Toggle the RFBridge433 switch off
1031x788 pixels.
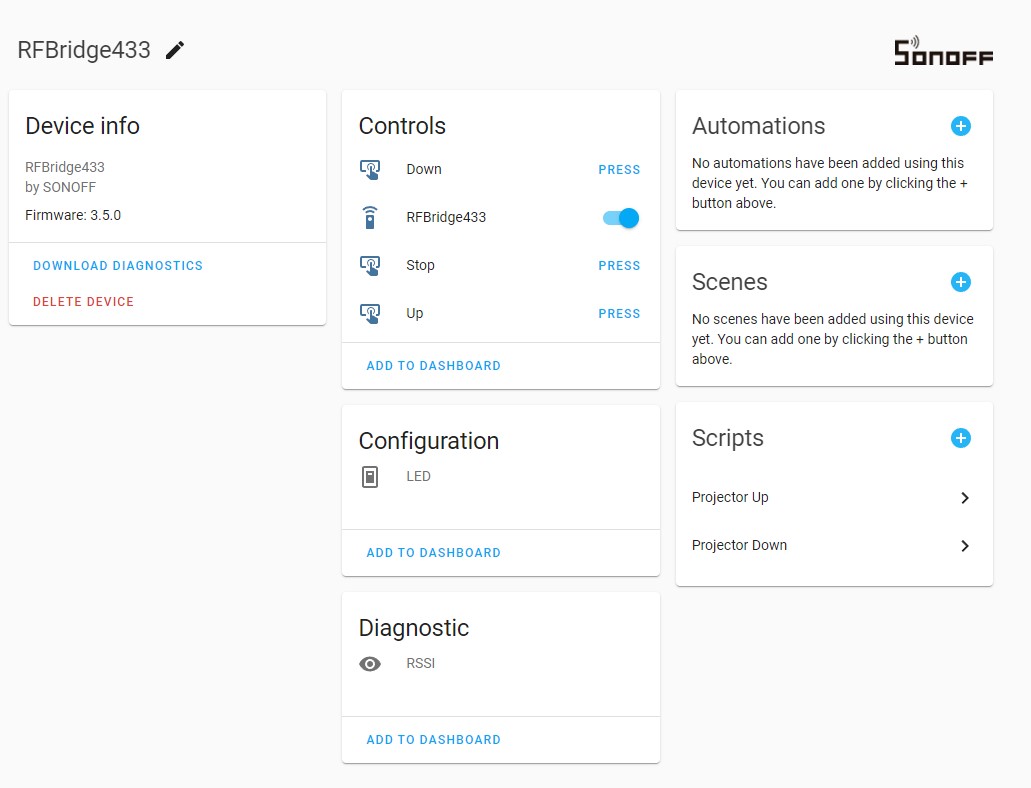pos(621,218)
